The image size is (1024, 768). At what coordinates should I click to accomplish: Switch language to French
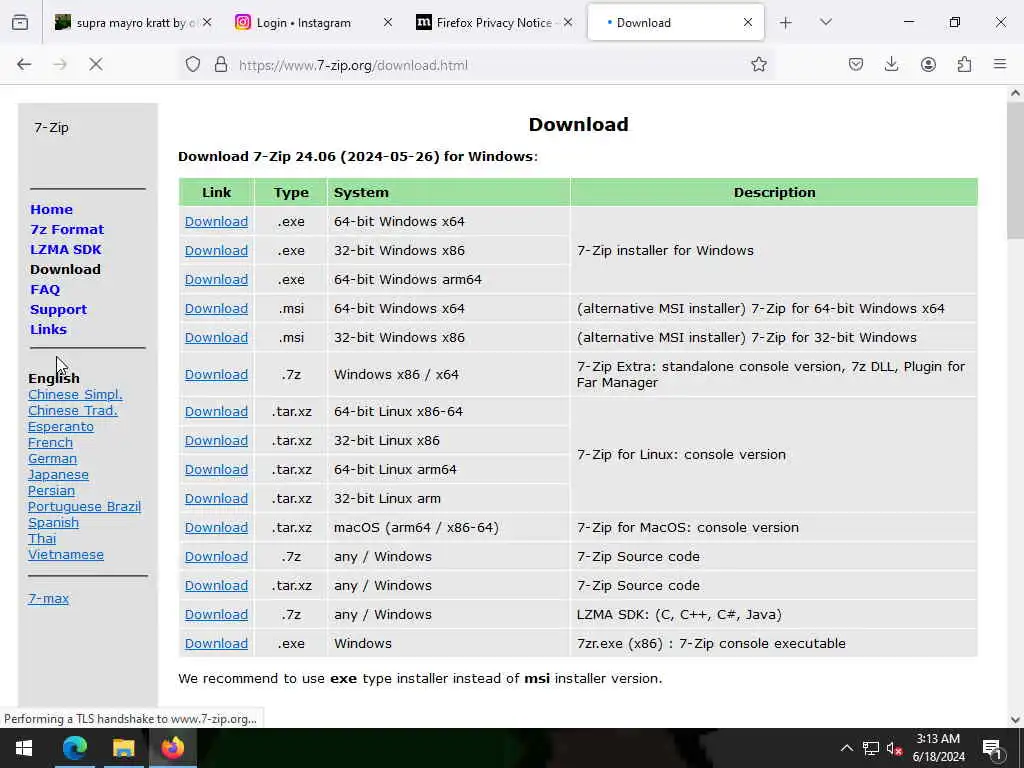coord(50,443)
